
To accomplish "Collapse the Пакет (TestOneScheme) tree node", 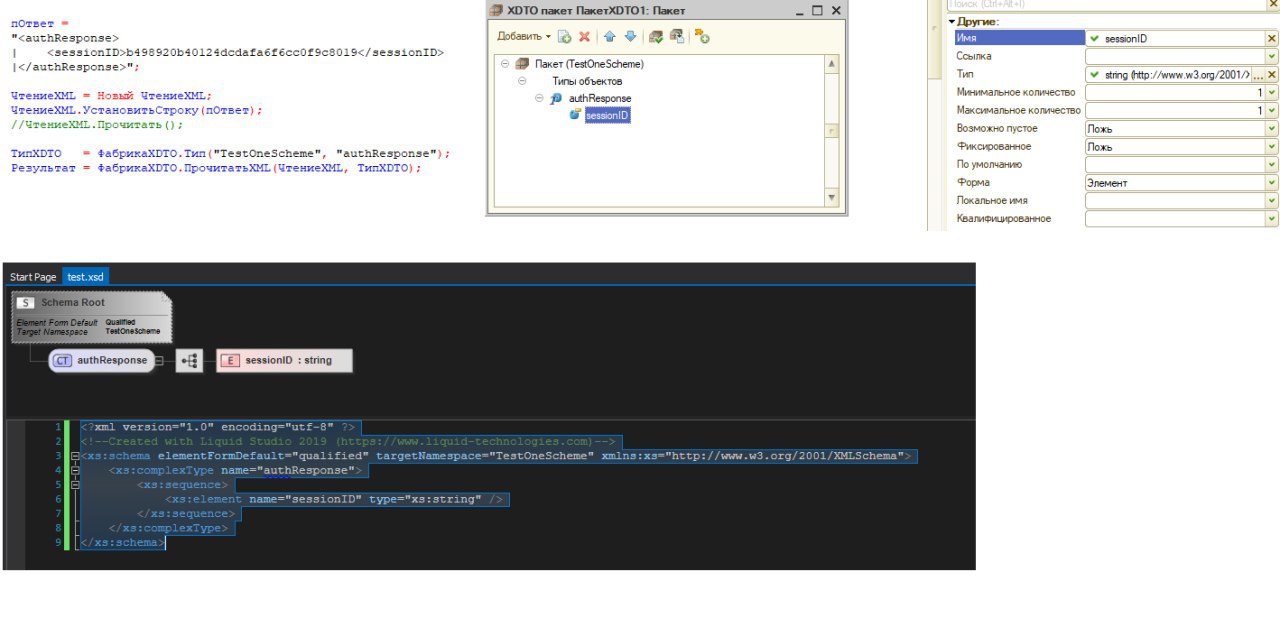I will (505, 64).
